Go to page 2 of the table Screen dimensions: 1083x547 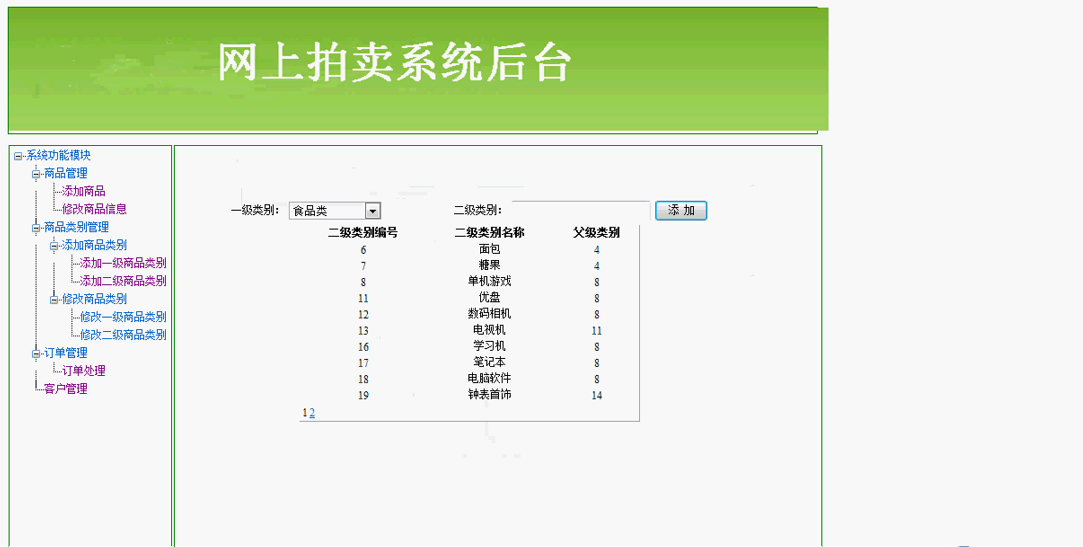point(312,413)
